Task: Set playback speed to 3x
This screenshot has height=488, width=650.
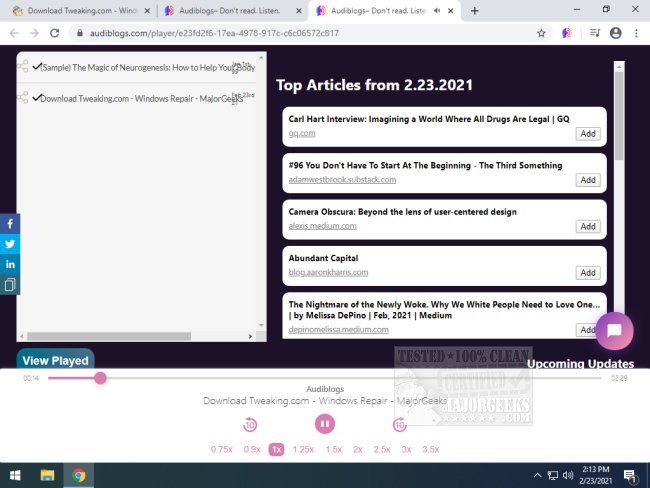Action: [406, 449]
